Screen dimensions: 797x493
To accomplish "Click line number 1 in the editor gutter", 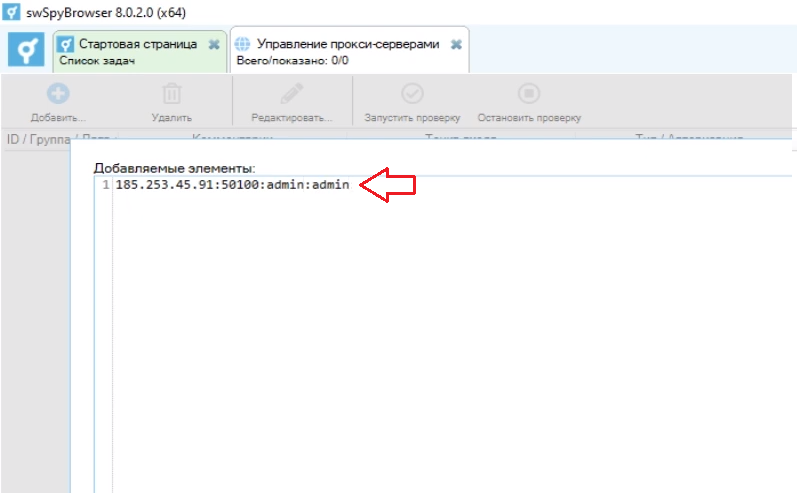I will (x=105, y=186).
